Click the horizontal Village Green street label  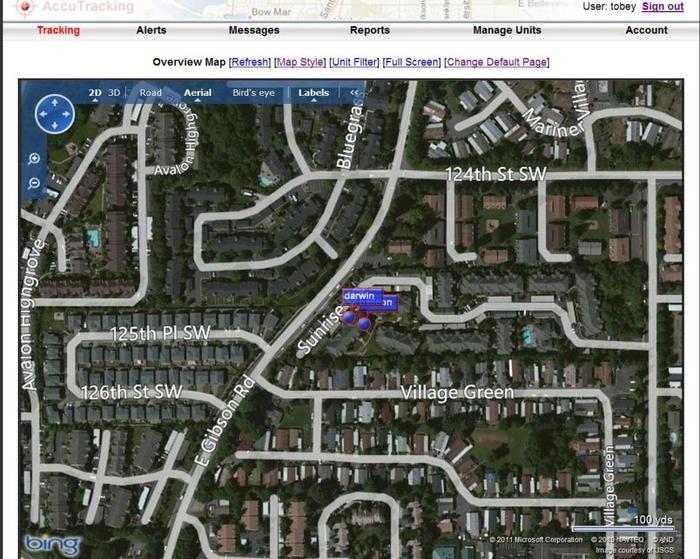click(457, 392)
